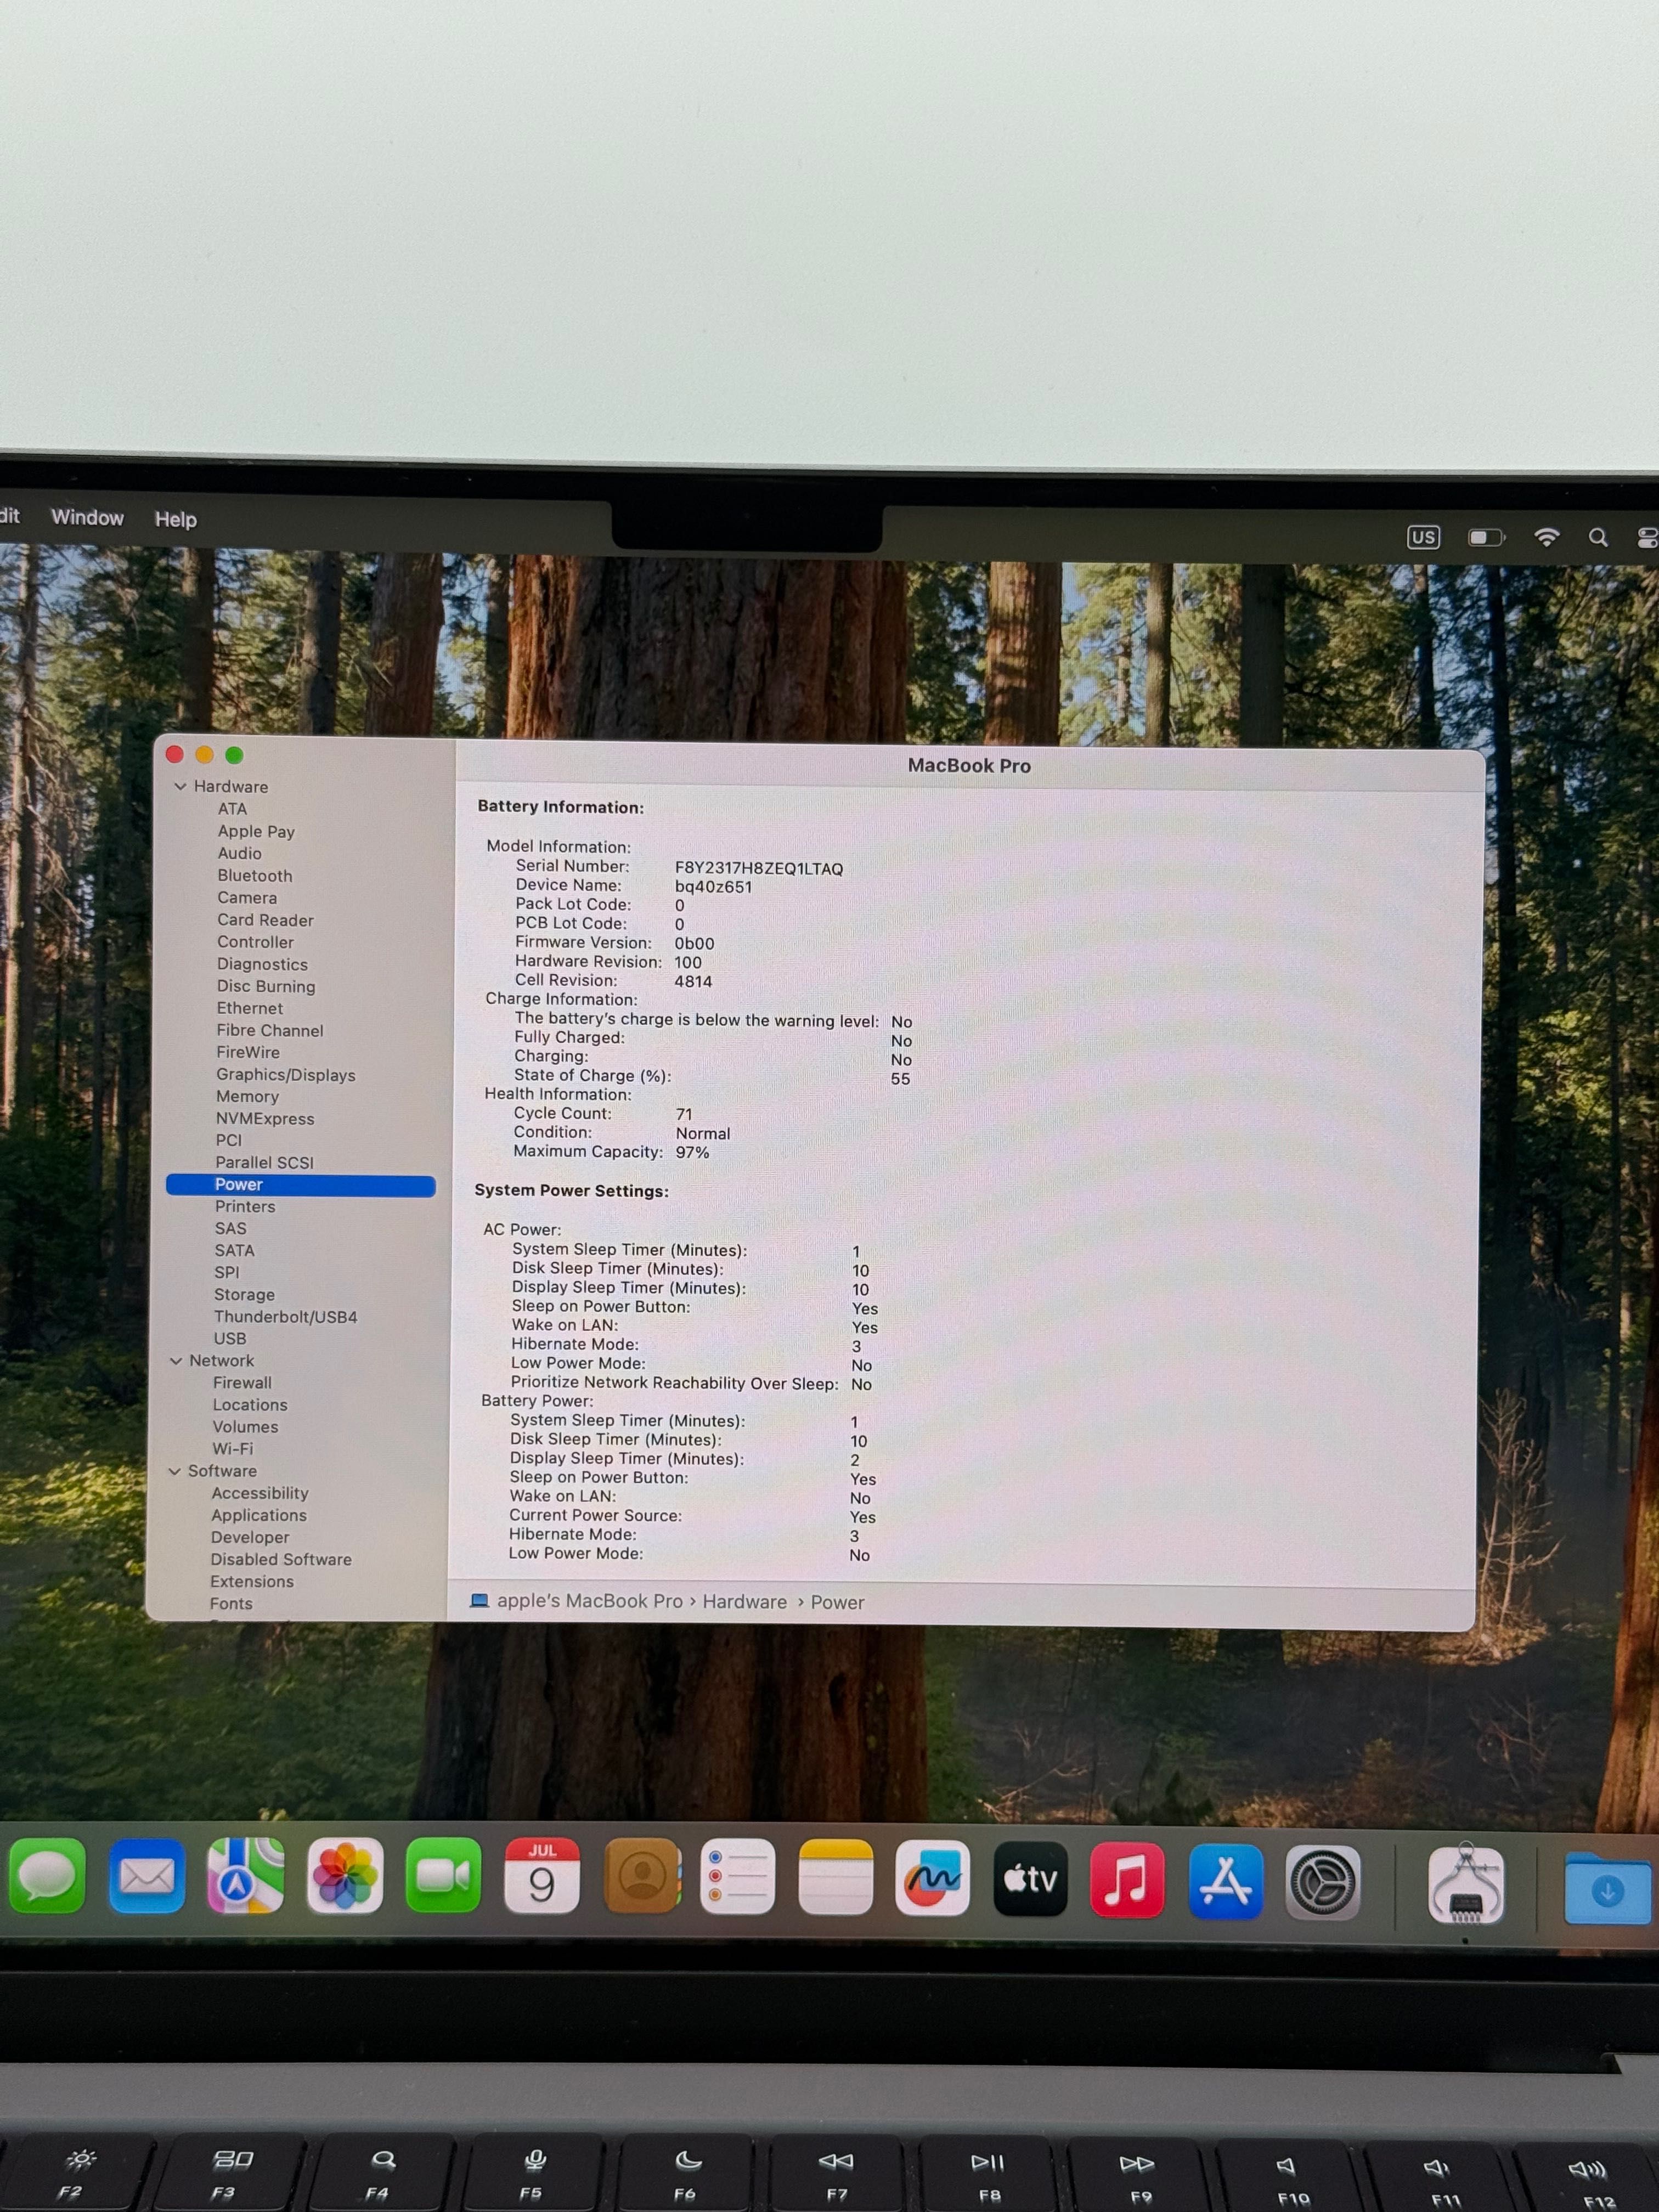The image size is (1659, 2212).
Task: Select Disc Burning entry
Action: click(x=266, y=986)
